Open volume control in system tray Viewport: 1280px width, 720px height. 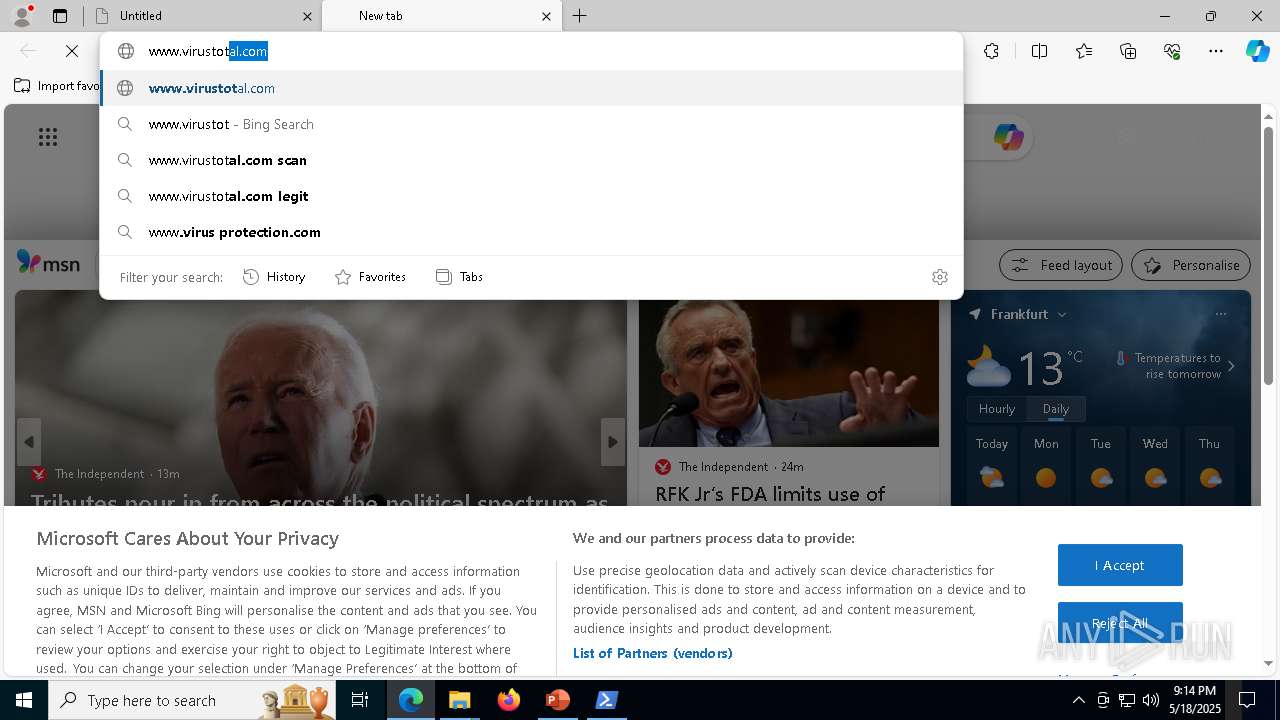pyautogui.click(x=1150, y=700)
